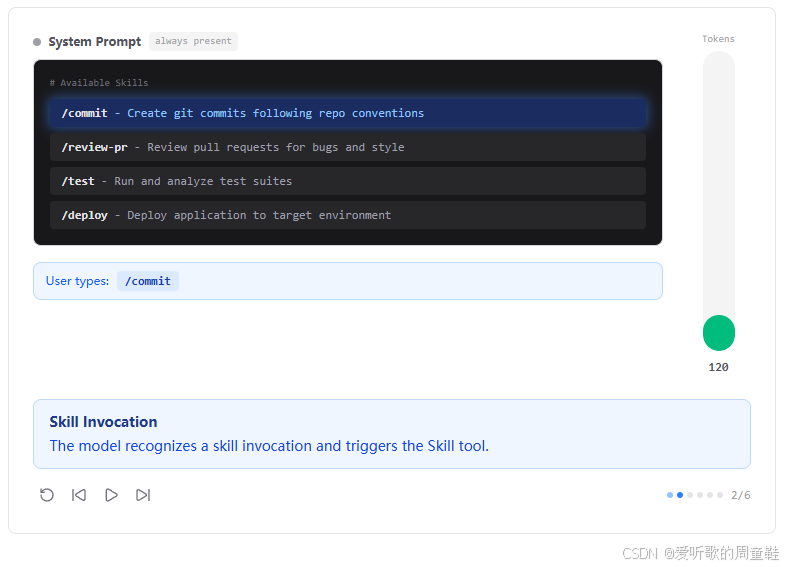Select the /deploy skill row
This screenshot has width=786, height=567.
(348, 215)
